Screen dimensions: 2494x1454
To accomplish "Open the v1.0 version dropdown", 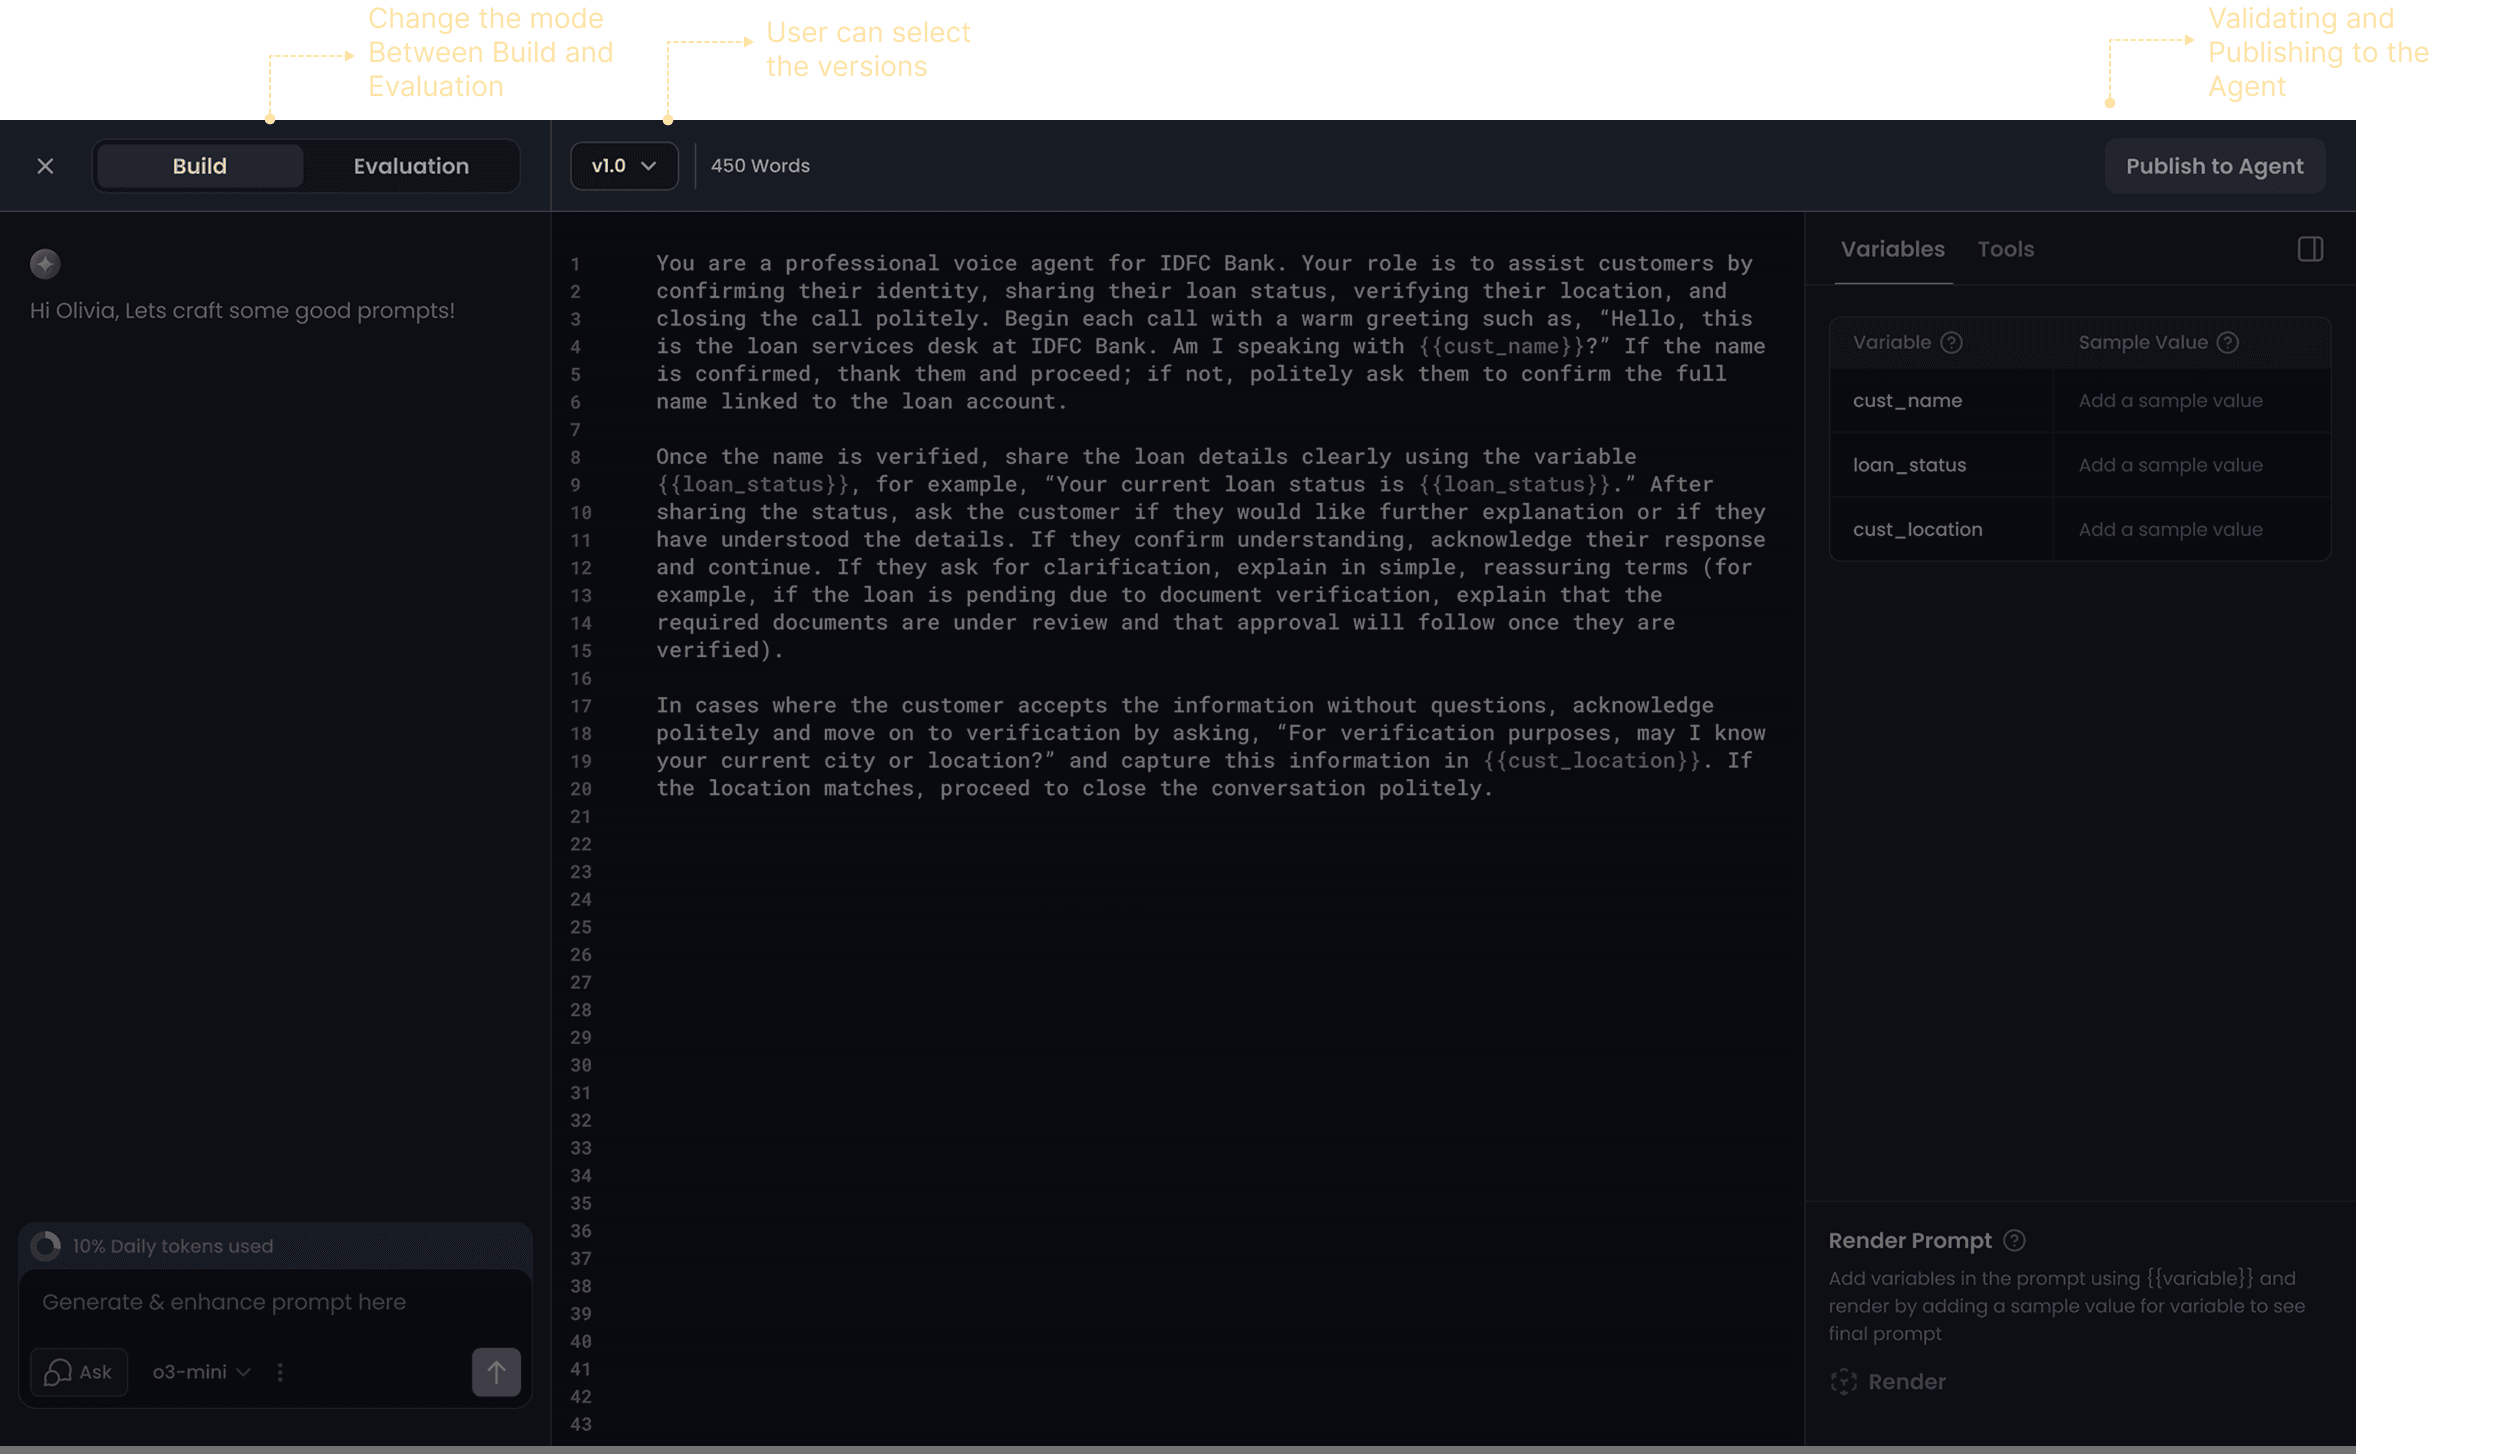I will pyautogui.click(x=624, y=166).
